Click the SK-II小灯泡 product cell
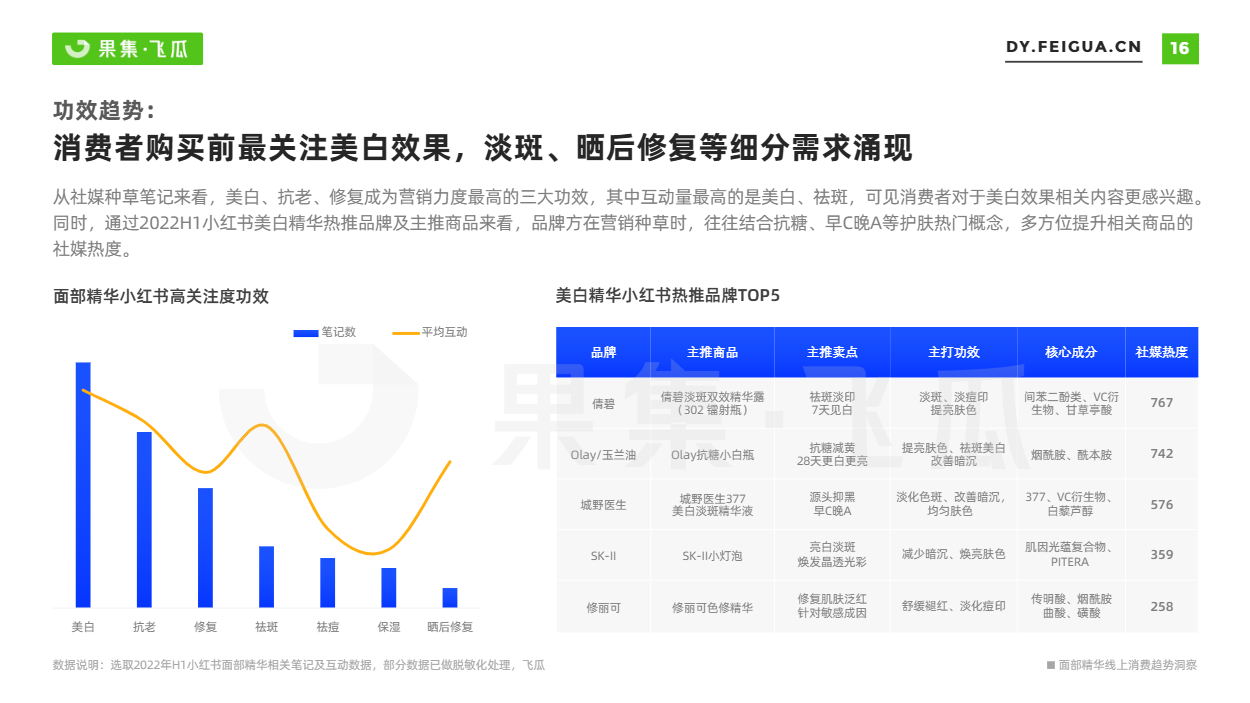This screenshot has width=1250, height=703. pos(712,555)
